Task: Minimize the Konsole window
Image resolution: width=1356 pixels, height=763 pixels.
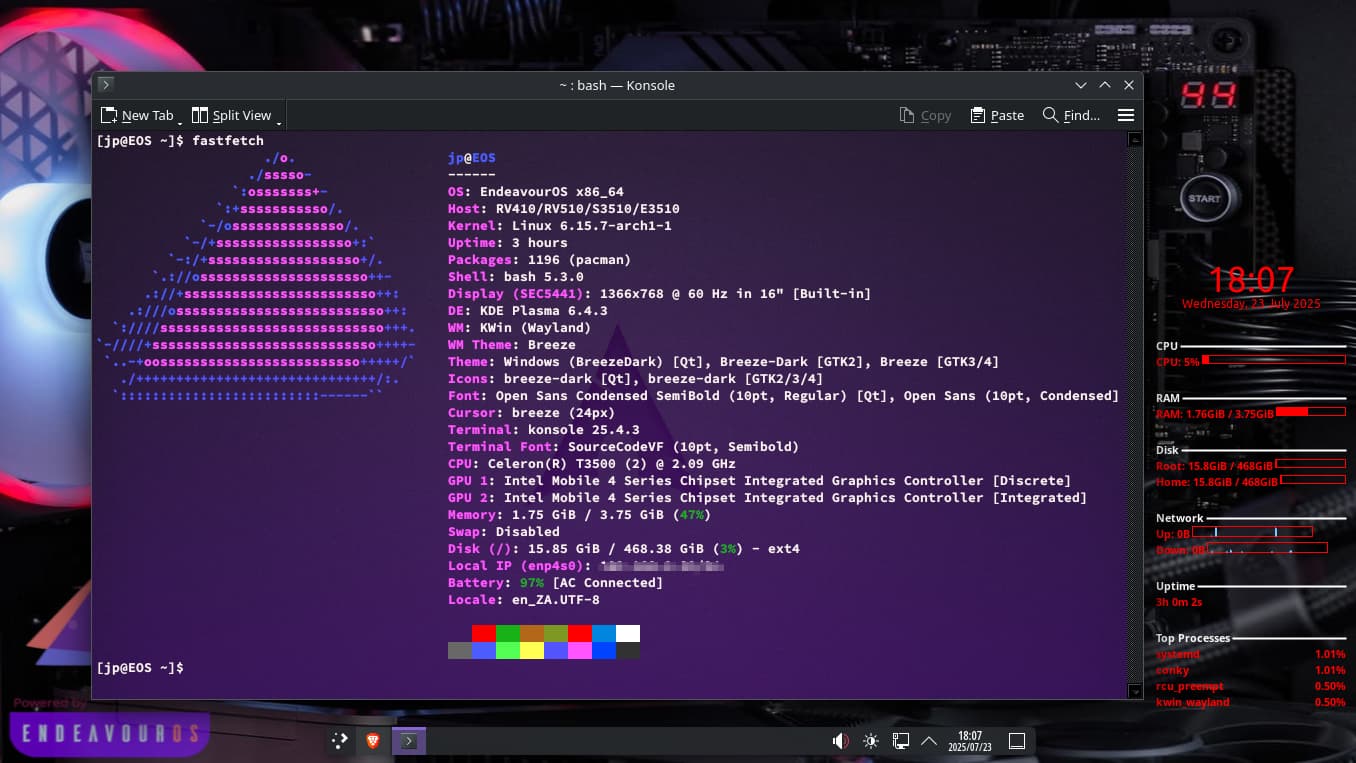Action: [x=1081, y=85]
